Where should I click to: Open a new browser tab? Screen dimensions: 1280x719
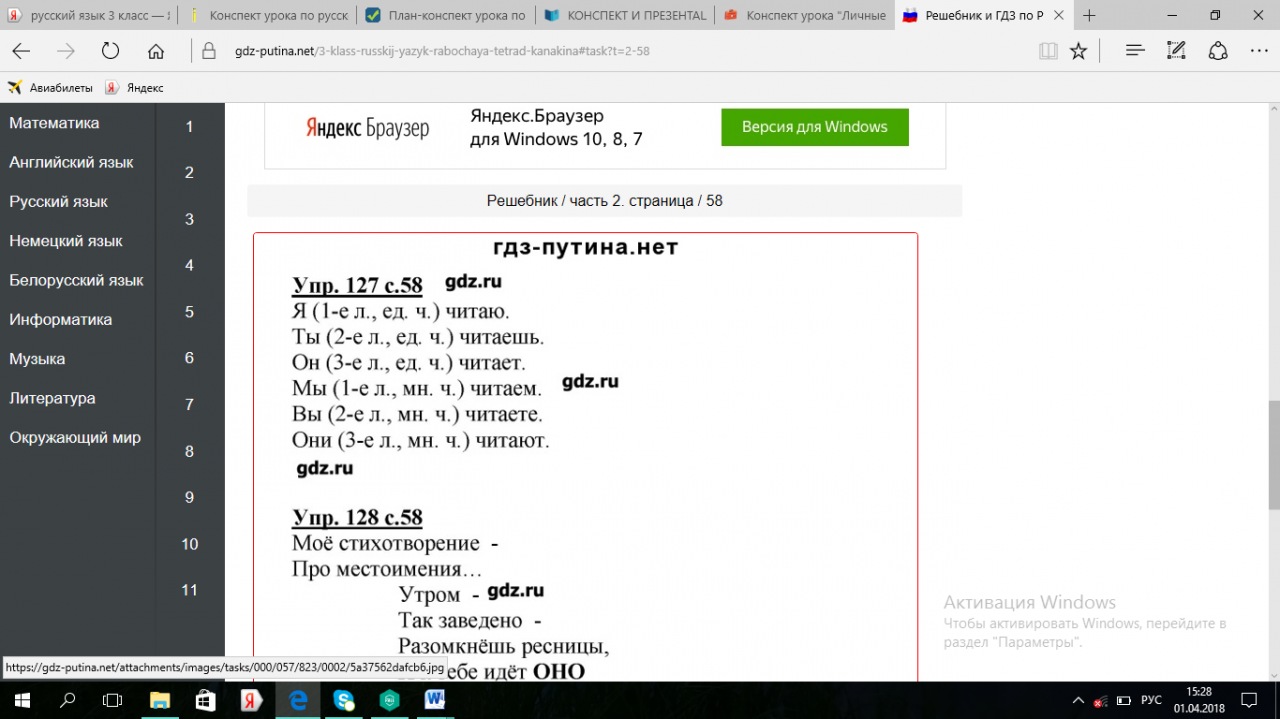point(1089,15)
